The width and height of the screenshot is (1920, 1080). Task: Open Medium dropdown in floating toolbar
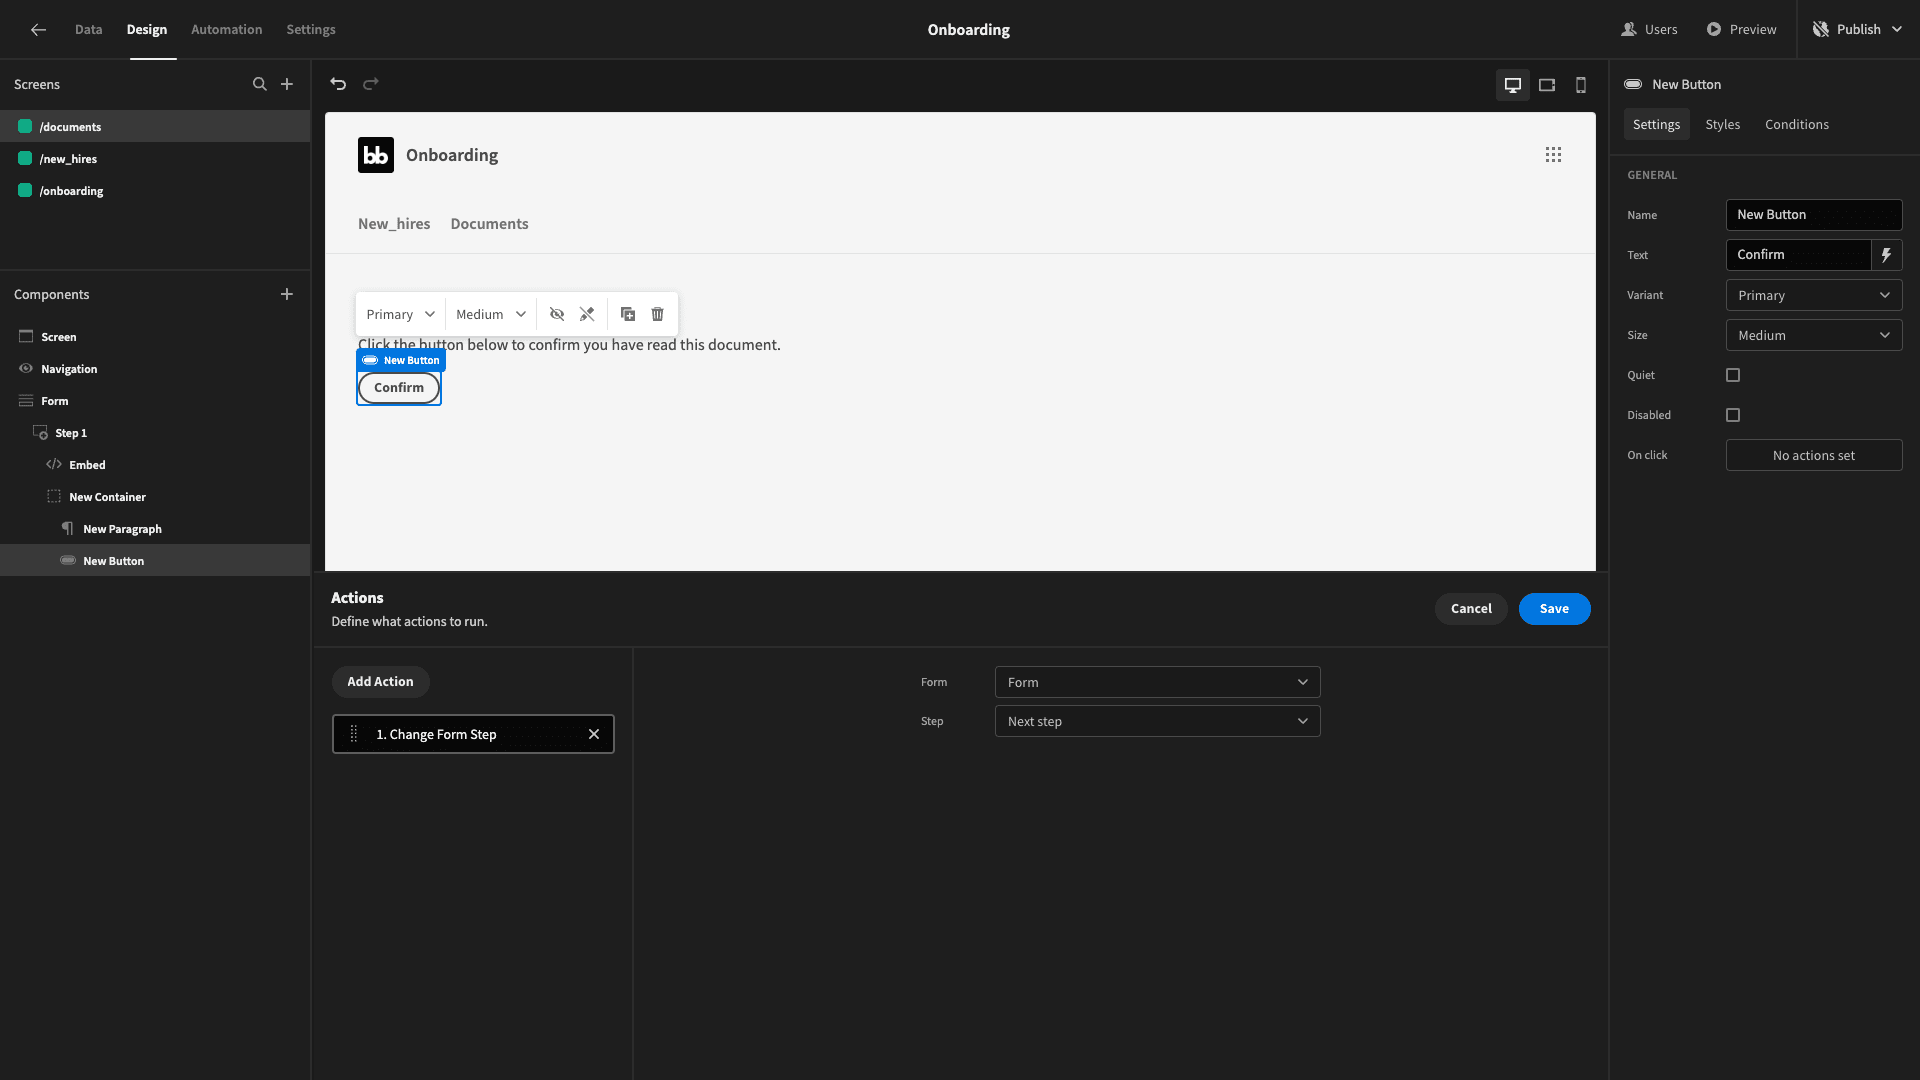pos(490,314)
